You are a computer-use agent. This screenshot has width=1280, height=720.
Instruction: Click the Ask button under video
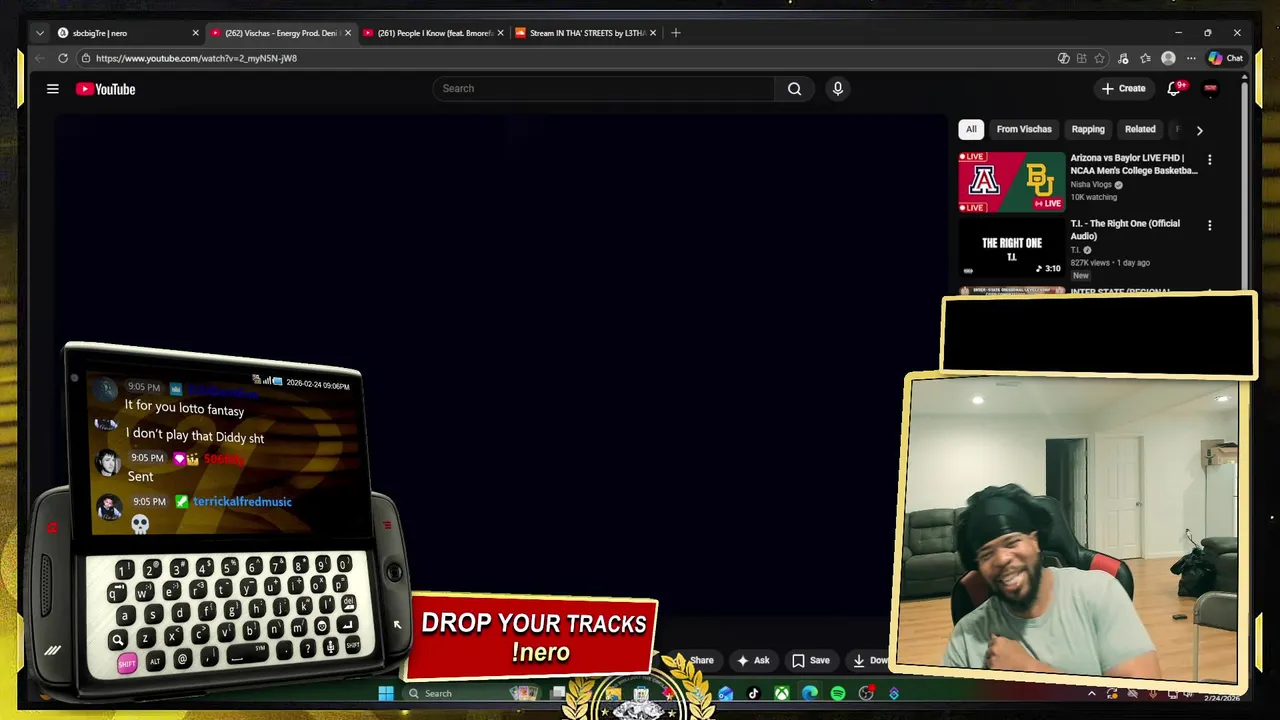(x=753, y=660)
